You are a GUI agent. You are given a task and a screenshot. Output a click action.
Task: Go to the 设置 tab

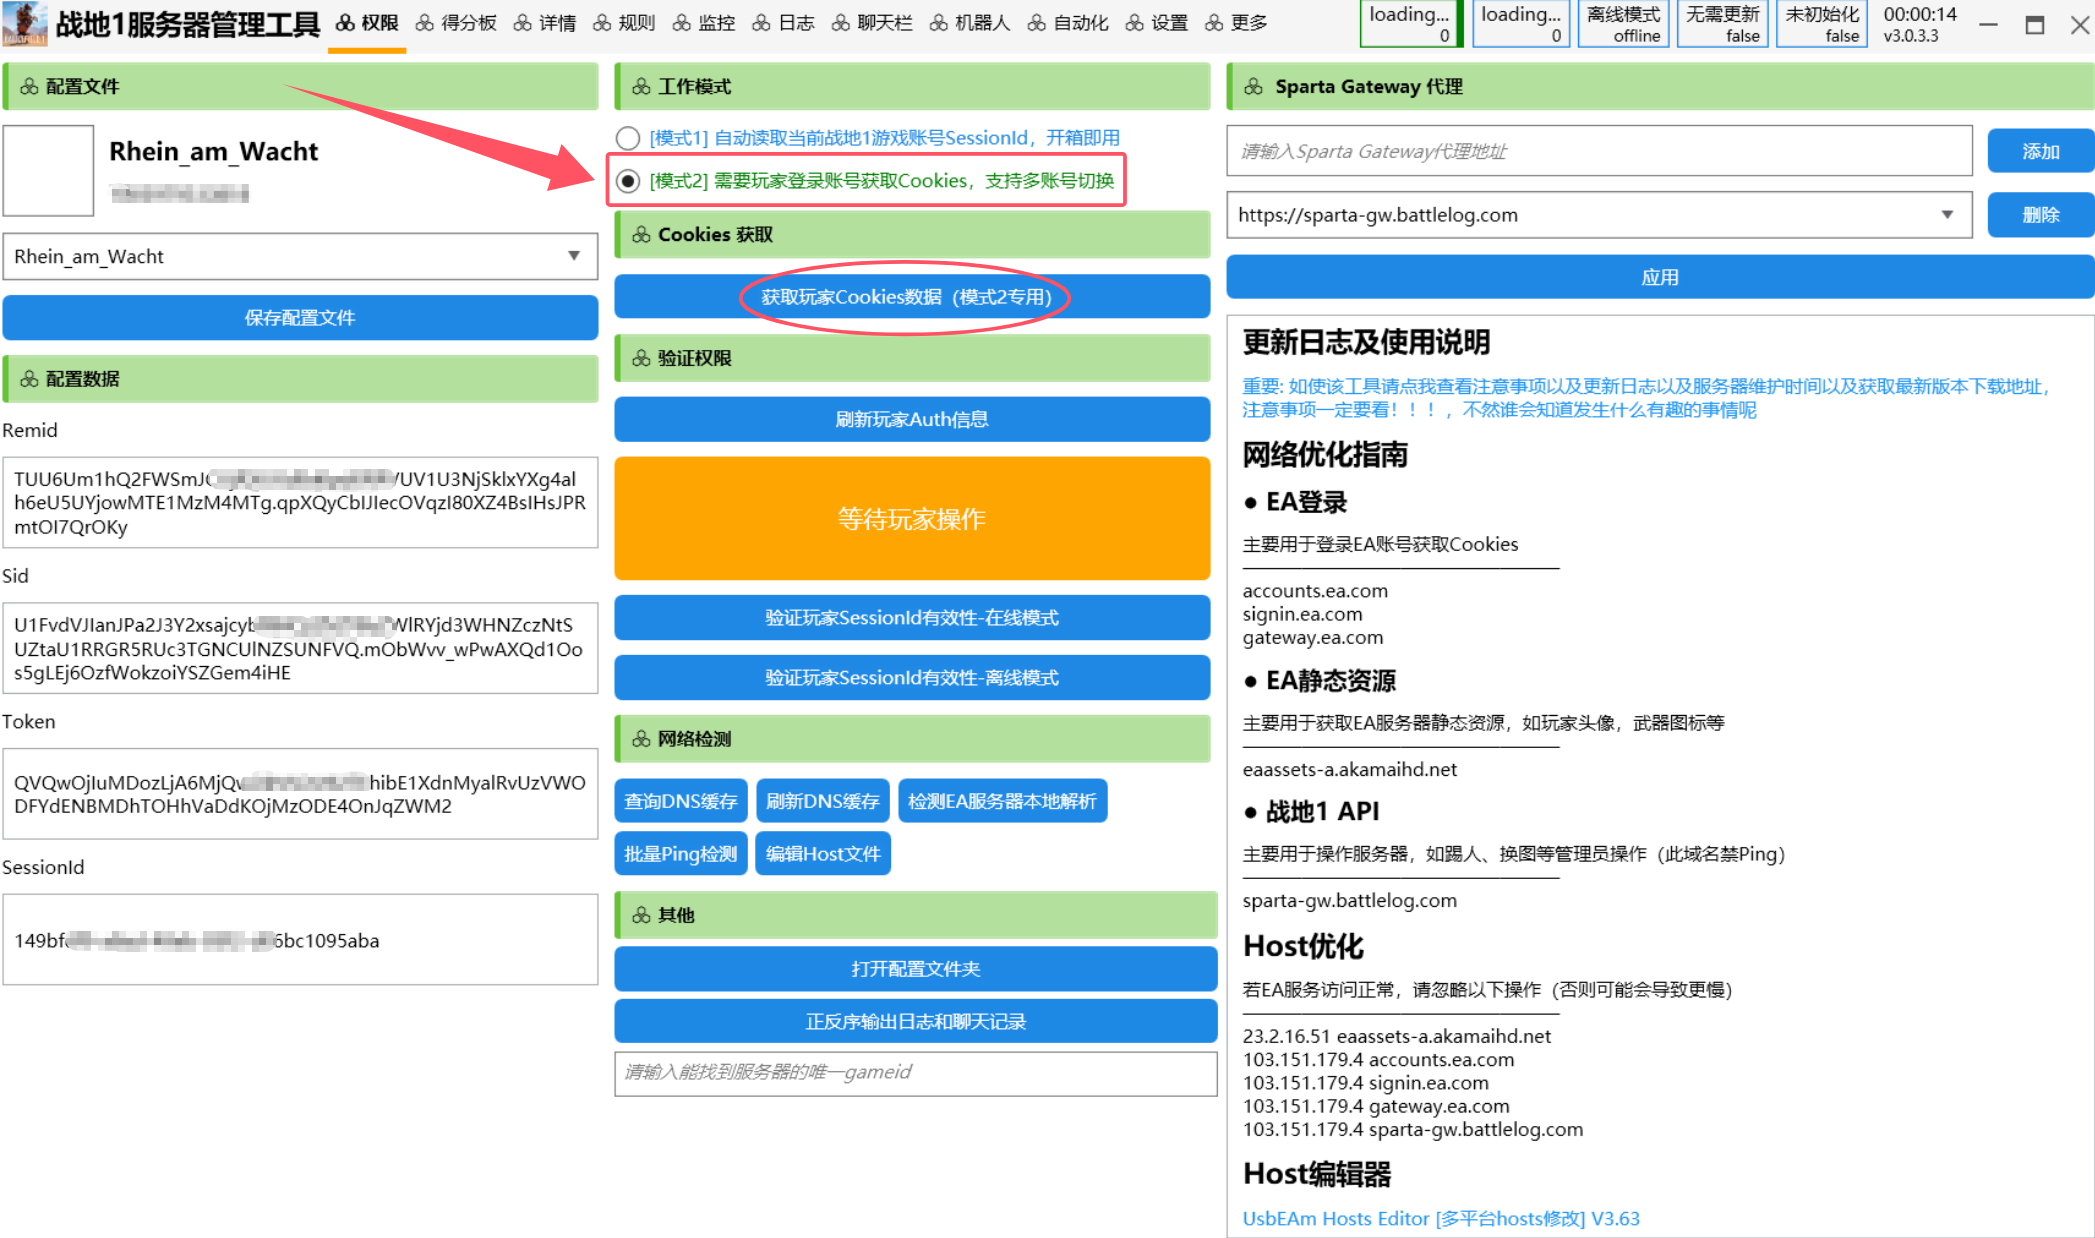(x=1157, y=23)
